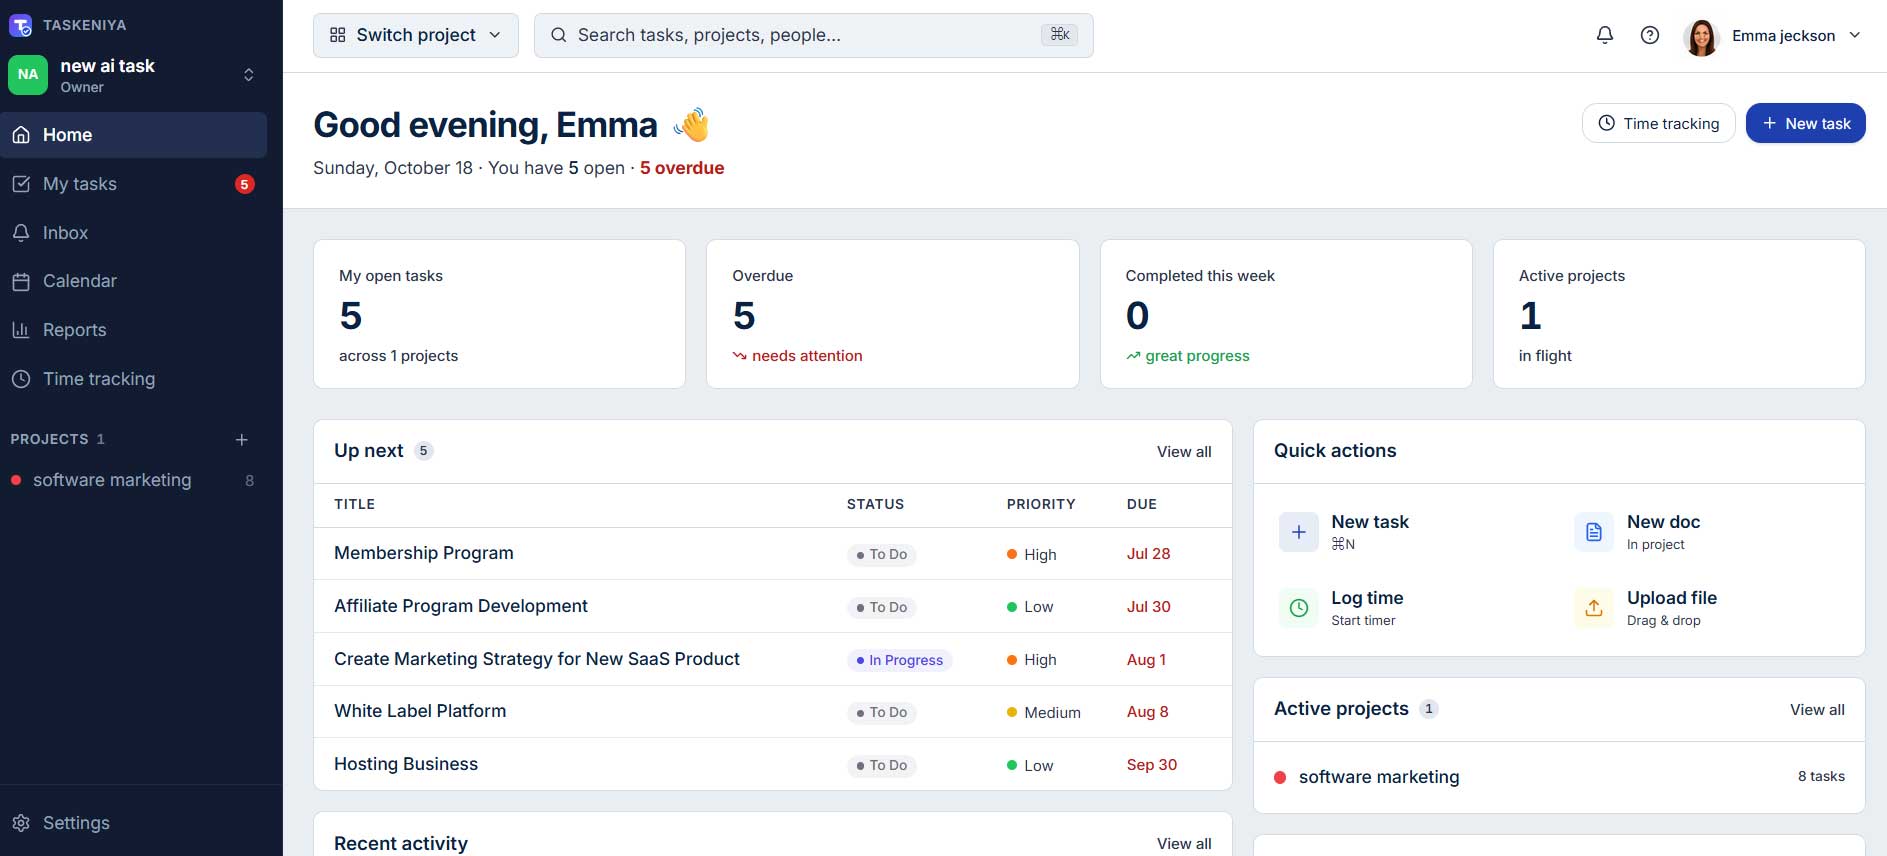Click To Do status of Membership Program
The height and width of the screenshot is (856, 1887).
pyautogui.click(x=882, y=554)
